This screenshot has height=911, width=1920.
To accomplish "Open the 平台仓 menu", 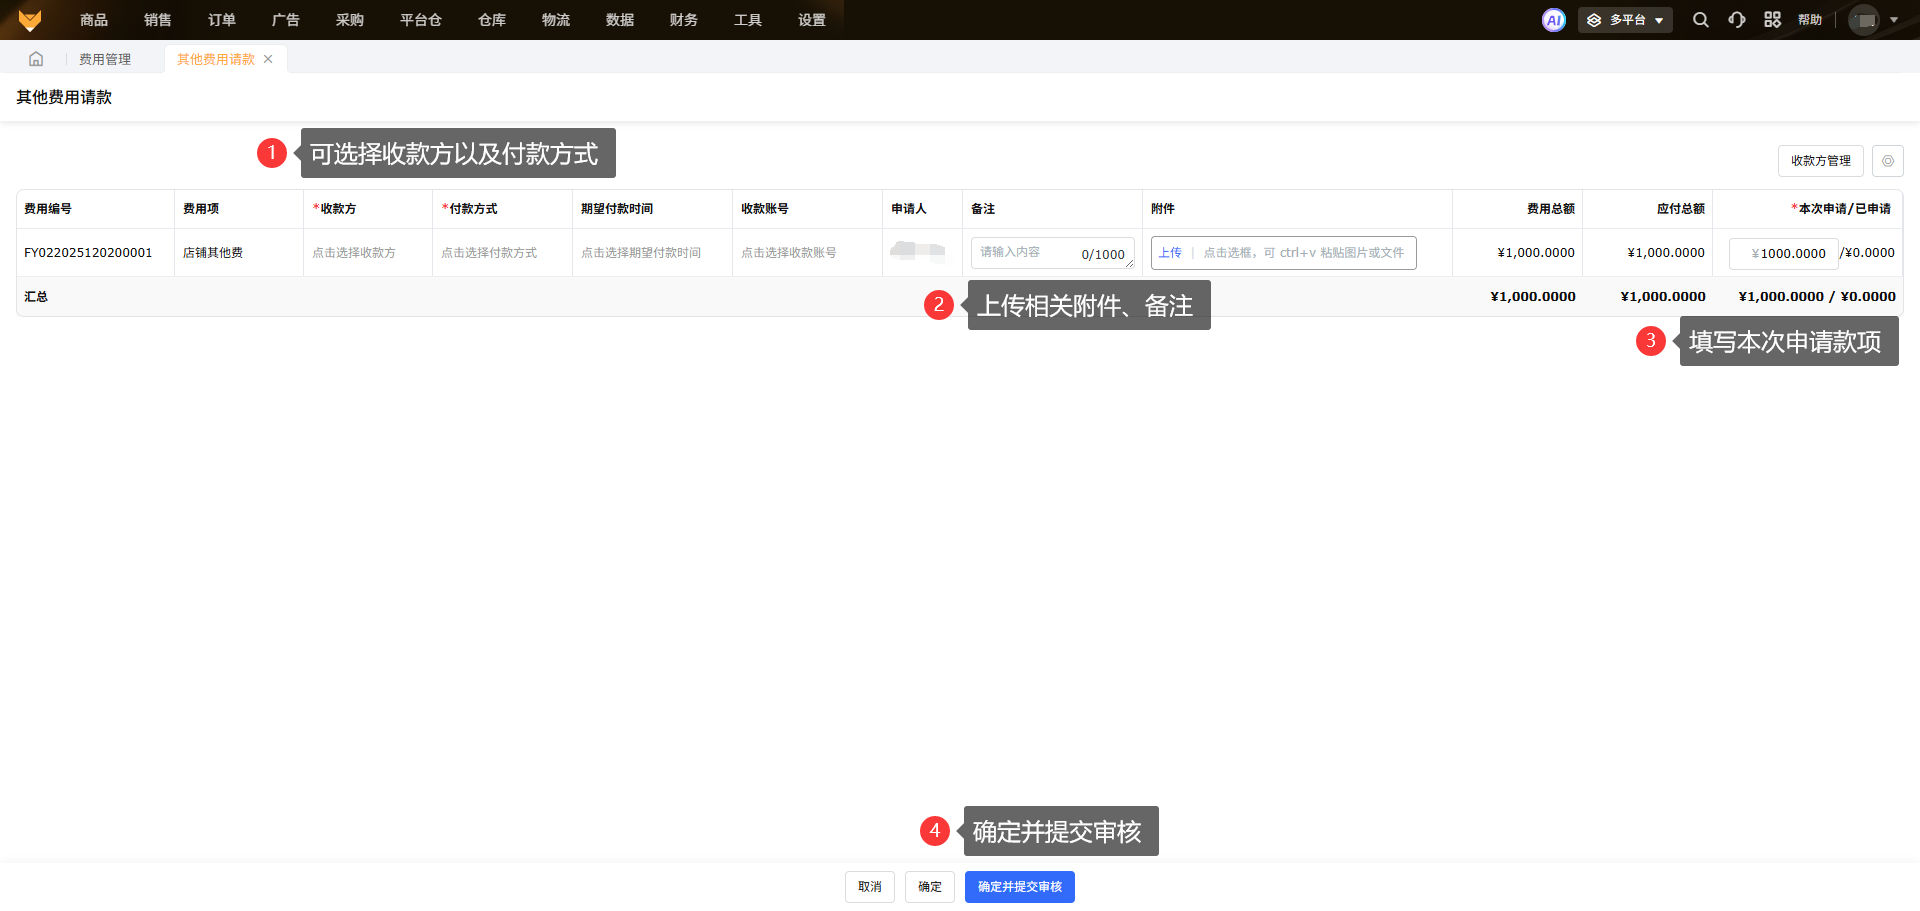I will 421,20.
